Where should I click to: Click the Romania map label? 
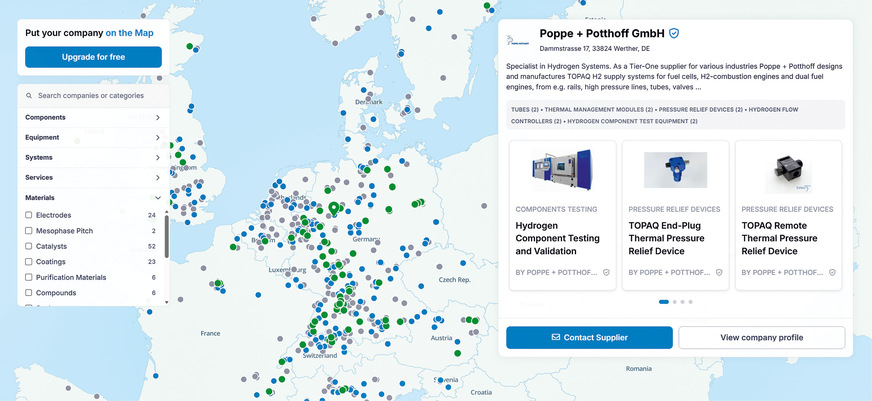[x=638, y=369]
